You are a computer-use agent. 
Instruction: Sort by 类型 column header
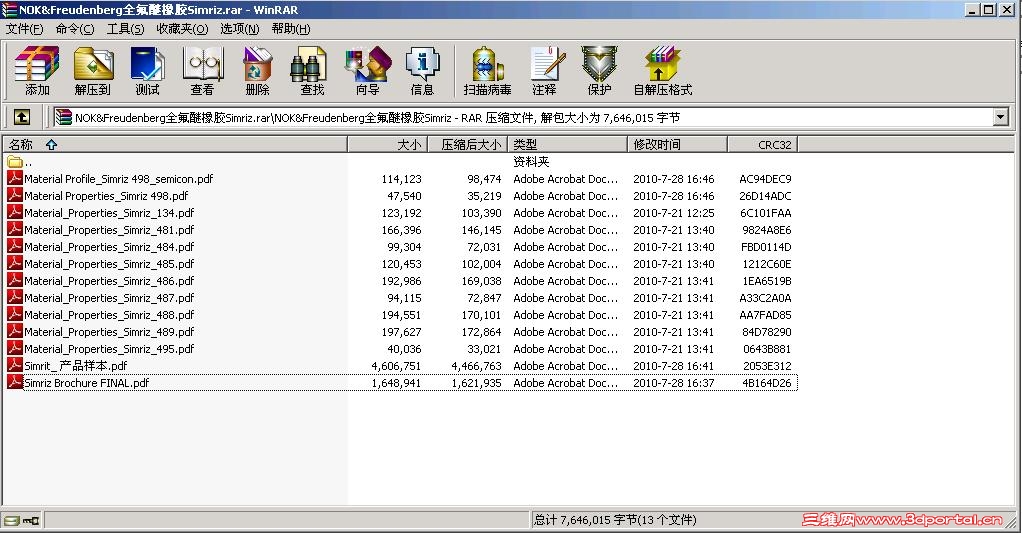[x=567, y=145]
